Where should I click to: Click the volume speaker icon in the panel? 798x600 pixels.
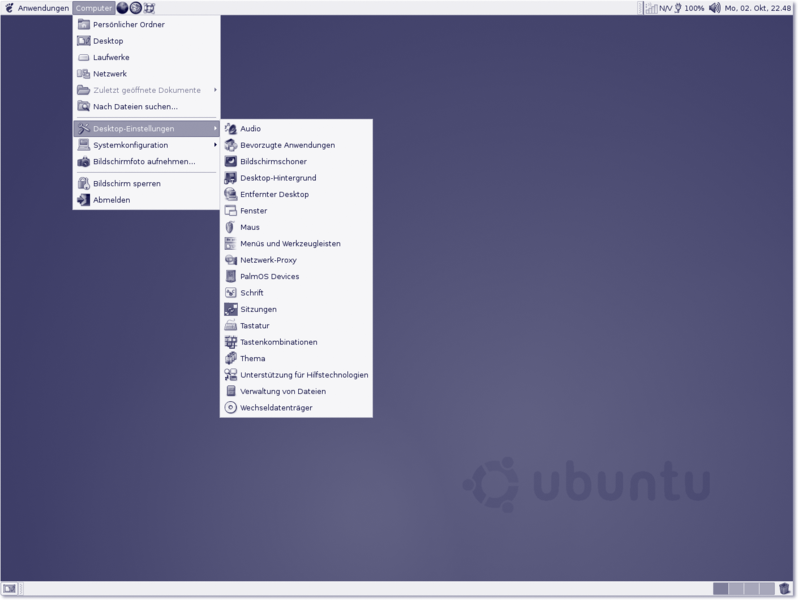[714, 8]
